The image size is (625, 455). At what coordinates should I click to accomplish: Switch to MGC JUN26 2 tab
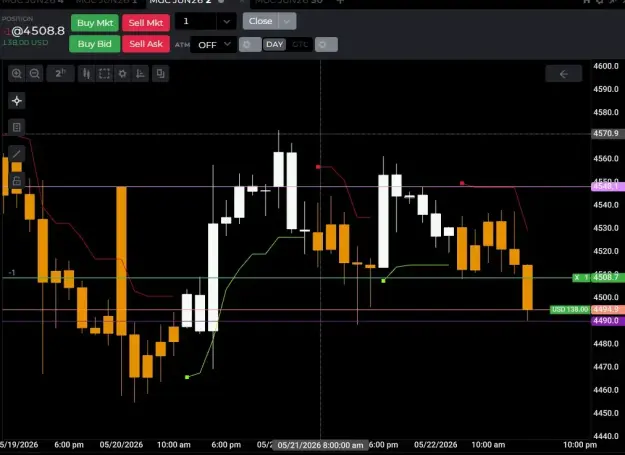[x=180, y=2]
